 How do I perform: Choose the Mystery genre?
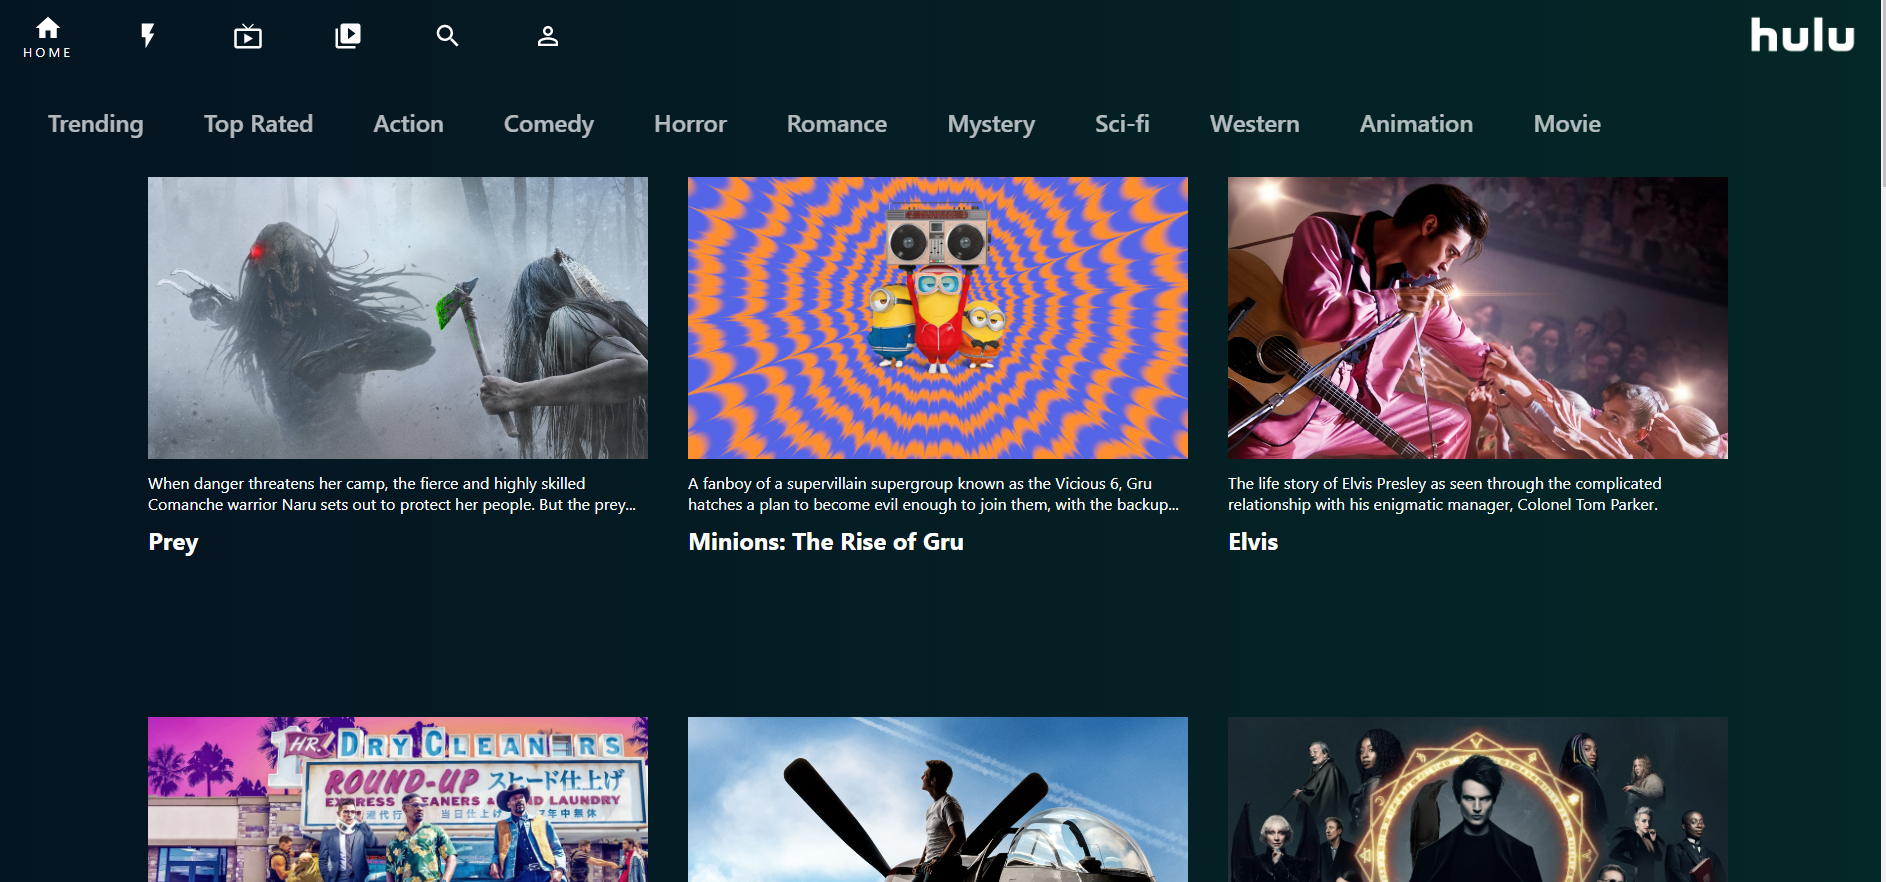point(991,124)
